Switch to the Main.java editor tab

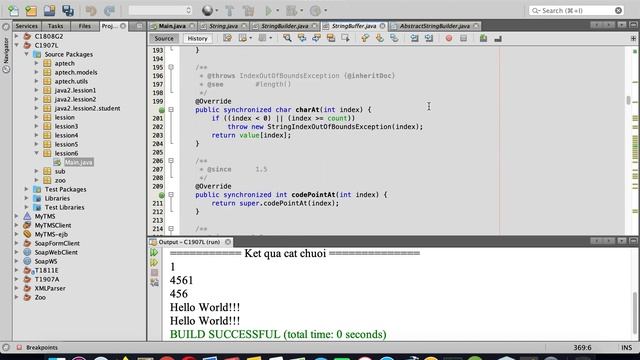[172, 26]
